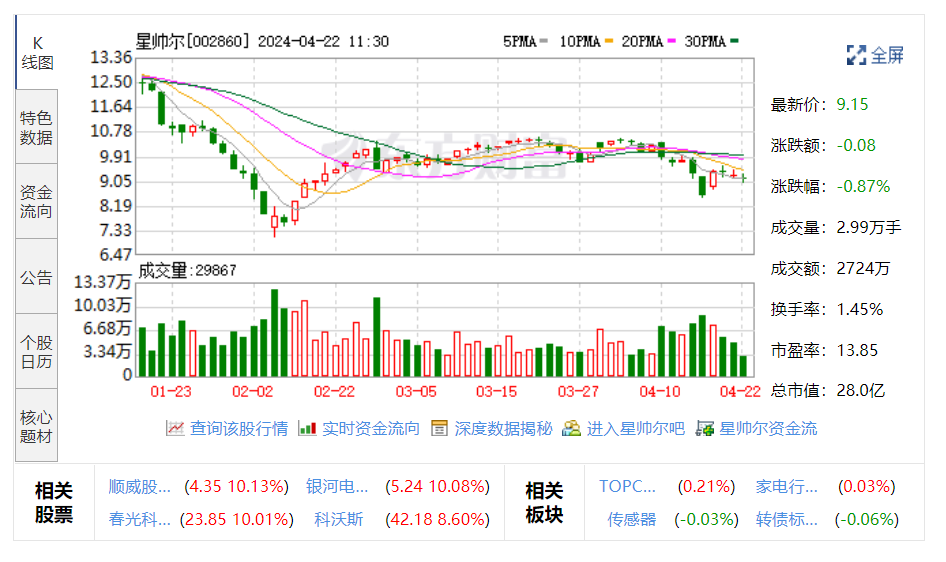Click the chart icon beside 查询该股行情

click(175, 428)
